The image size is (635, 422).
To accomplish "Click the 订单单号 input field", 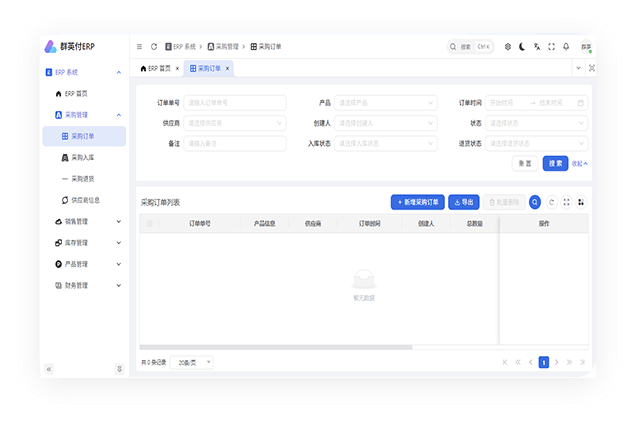I will point(235,102).
